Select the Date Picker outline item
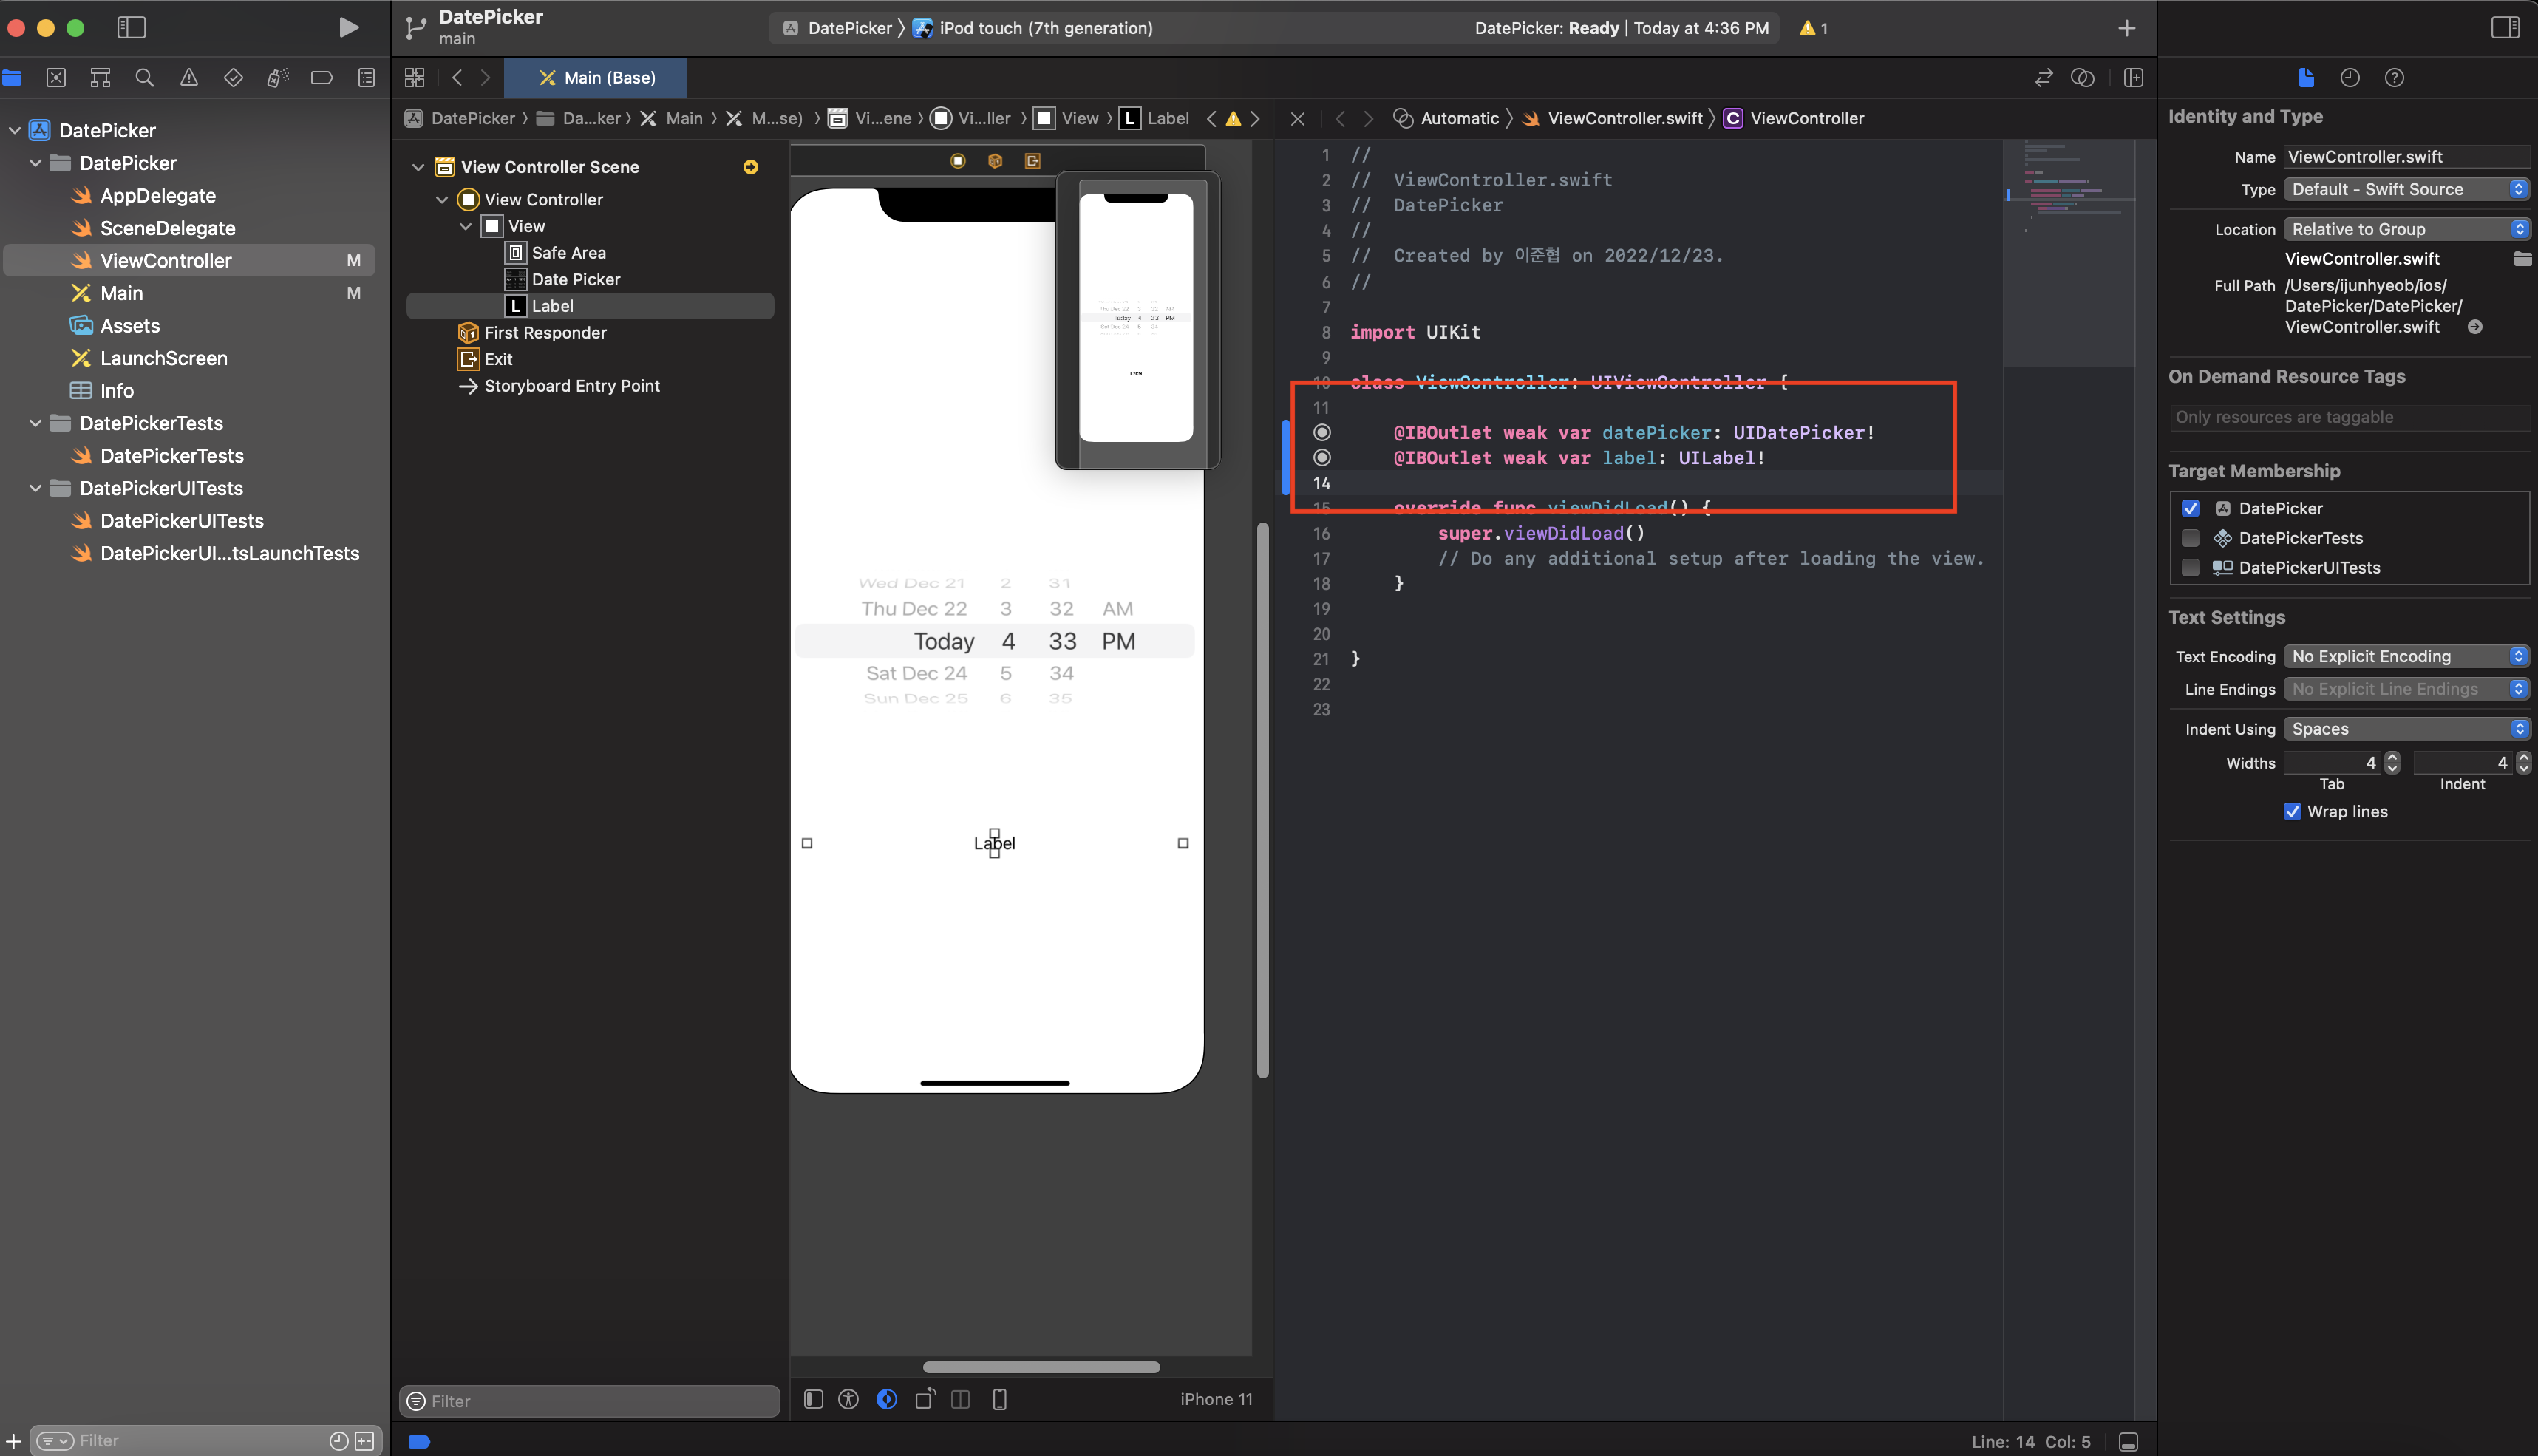 (575, 279)
